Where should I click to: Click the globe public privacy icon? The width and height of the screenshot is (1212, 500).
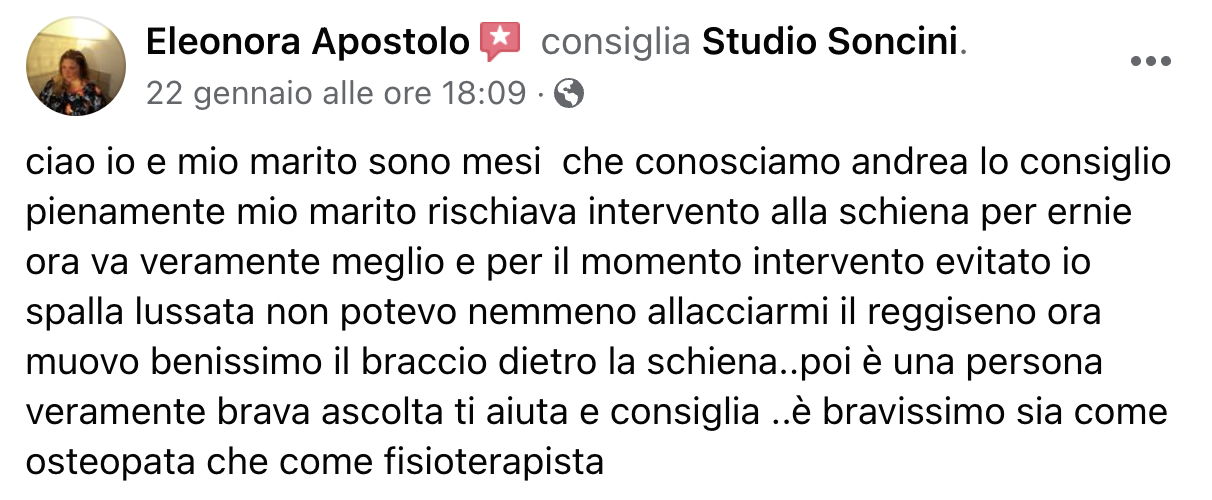pyautogui.click(x=569, y=94)
